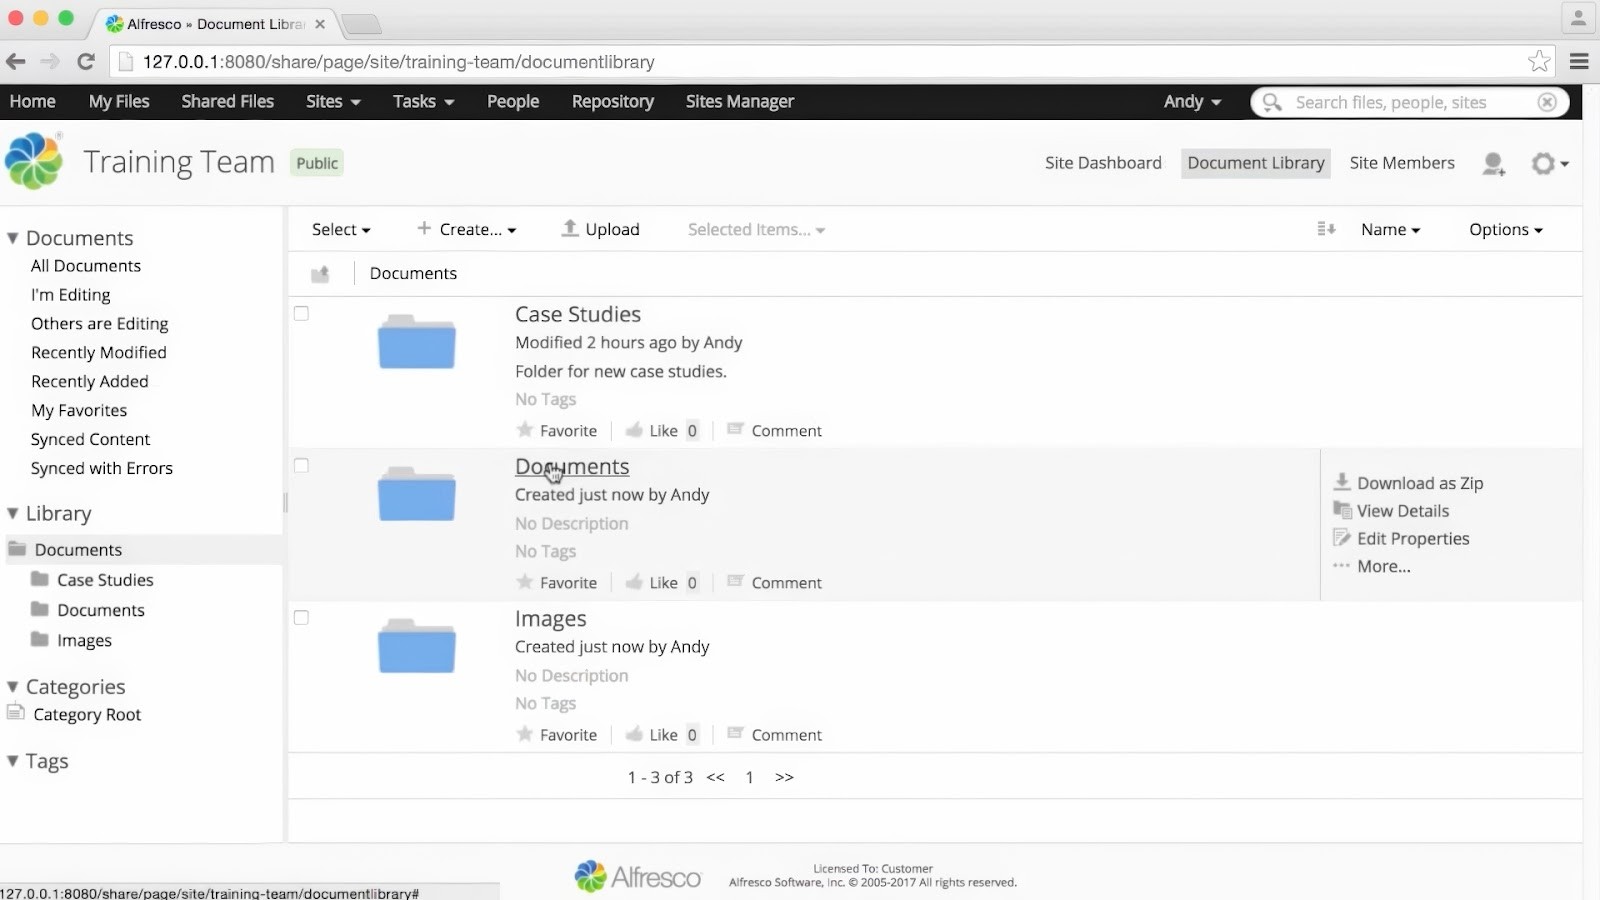Click the Add Users icon near Site Members
Viewport: 1600px width, 900px height.
click(x=1493, y=163)
